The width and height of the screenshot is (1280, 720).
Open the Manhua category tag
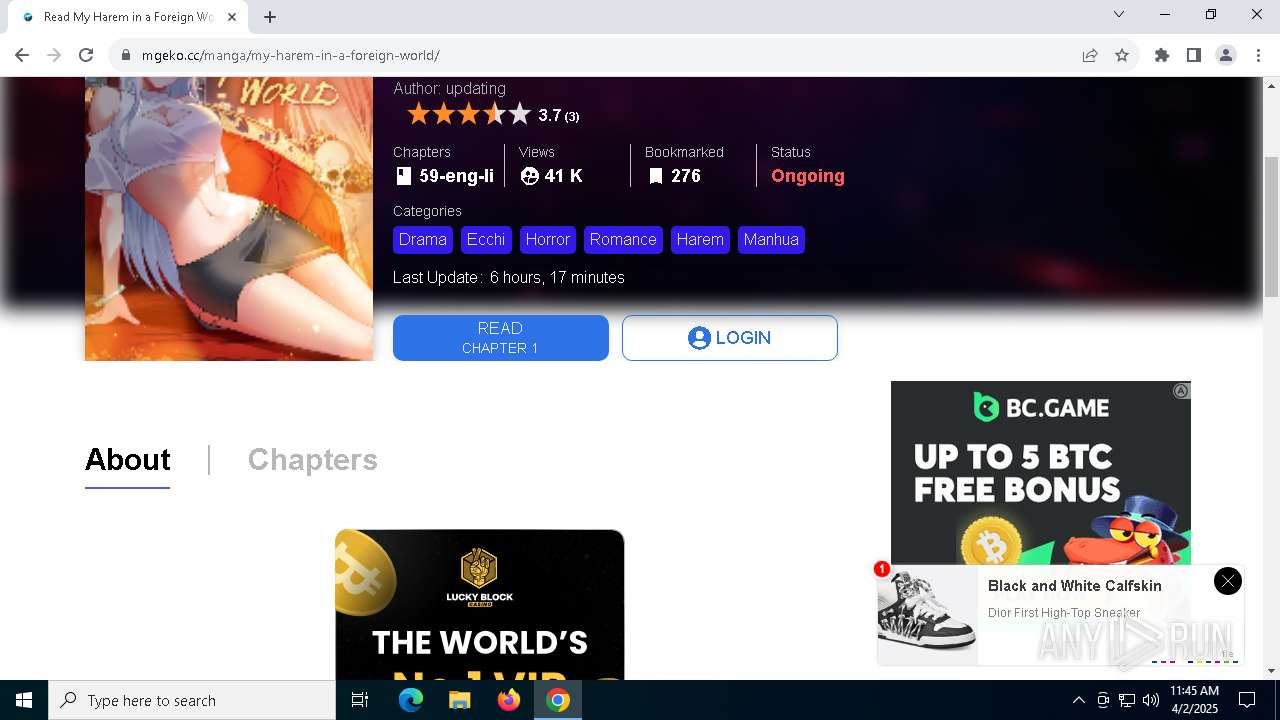771,240
